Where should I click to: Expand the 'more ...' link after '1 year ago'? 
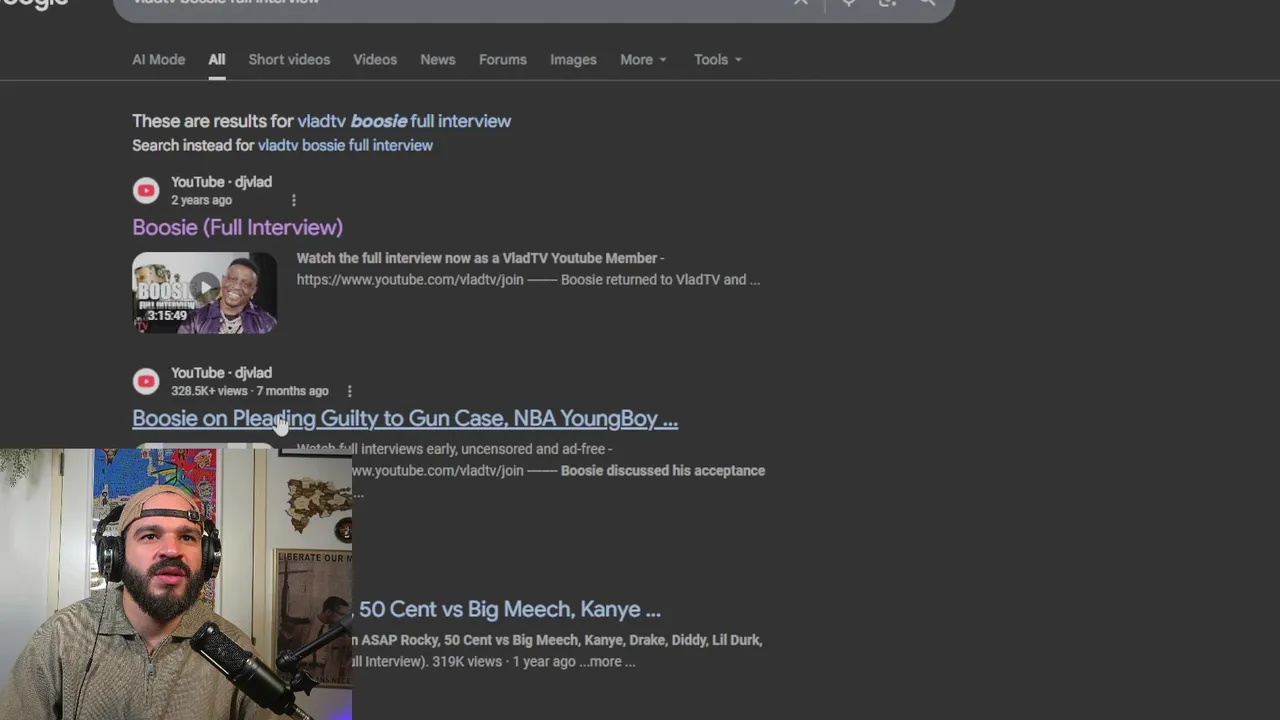pos(607,661)
